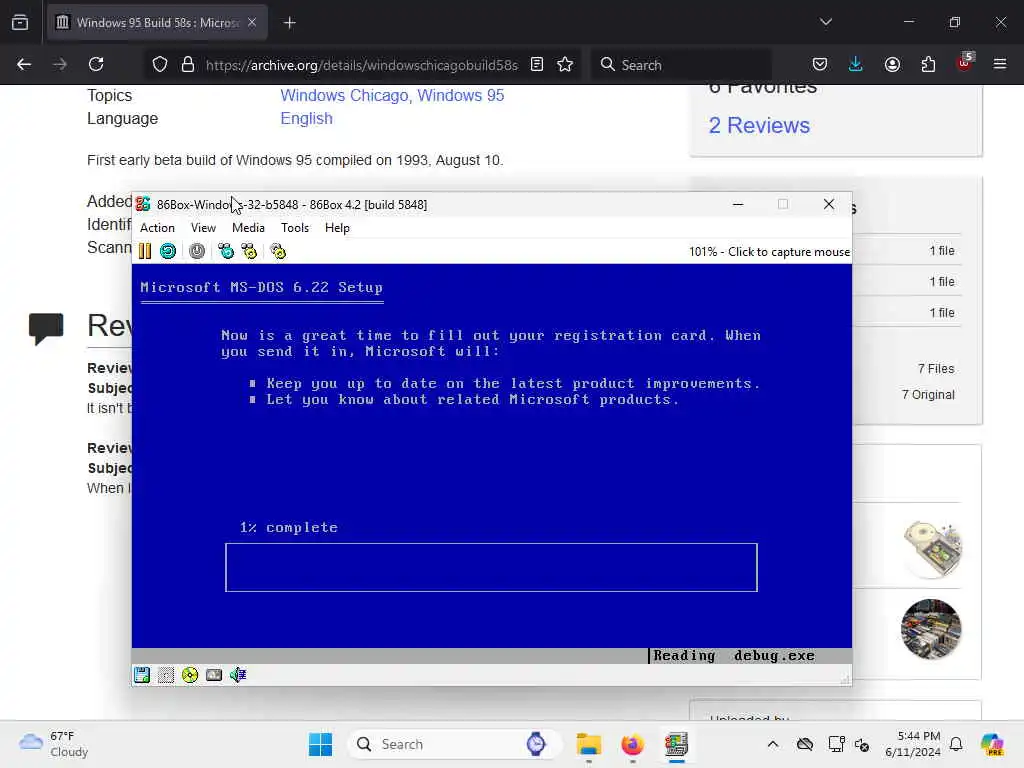This screenshot has width=1024, height=768.
Task: Expand the list all tabs dropdown
Action: point(826,22)
